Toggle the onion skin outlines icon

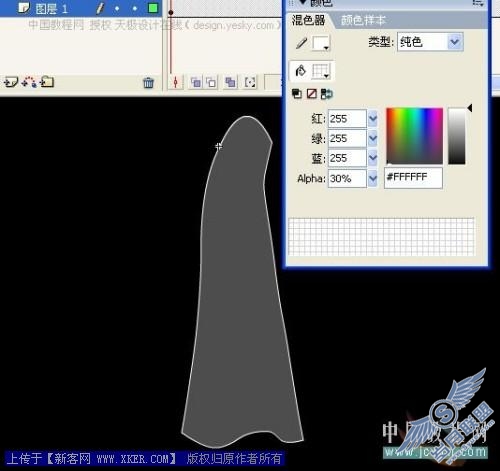click(x=211, y=82)
